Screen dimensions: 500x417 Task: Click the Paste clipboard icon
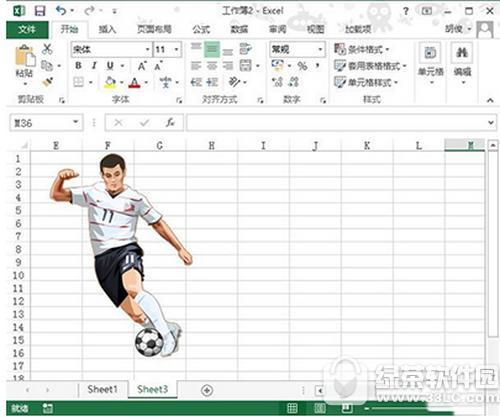(25, 56)
